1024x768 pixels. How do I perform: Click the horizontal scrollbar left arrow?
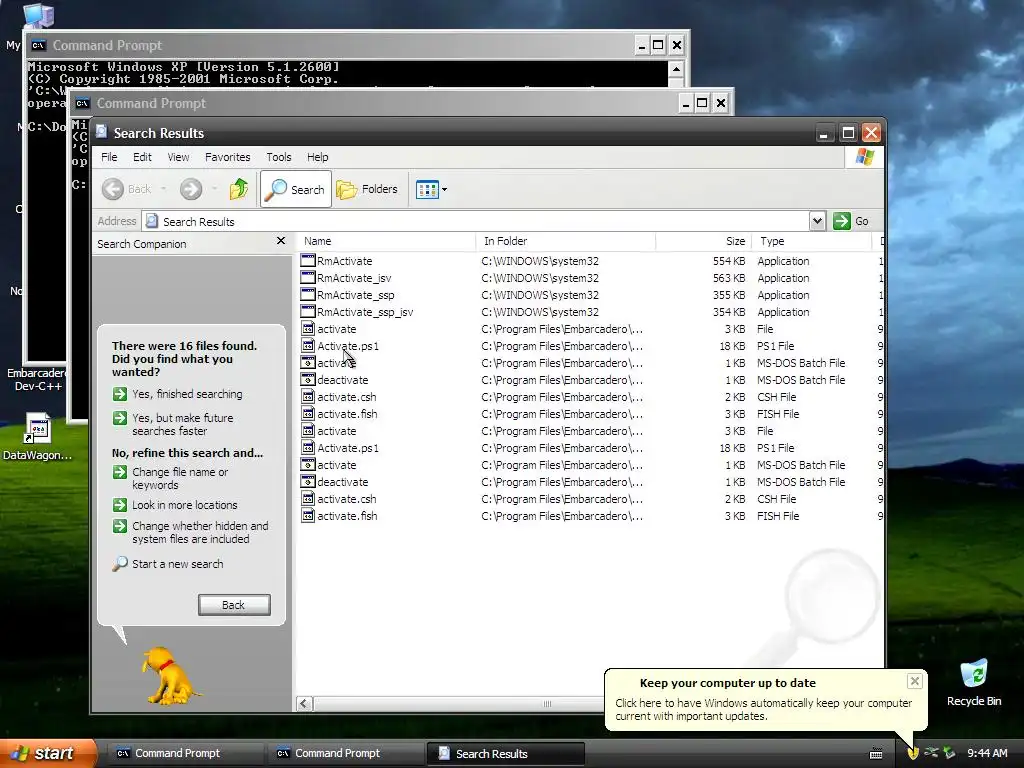tap(304, 703)
